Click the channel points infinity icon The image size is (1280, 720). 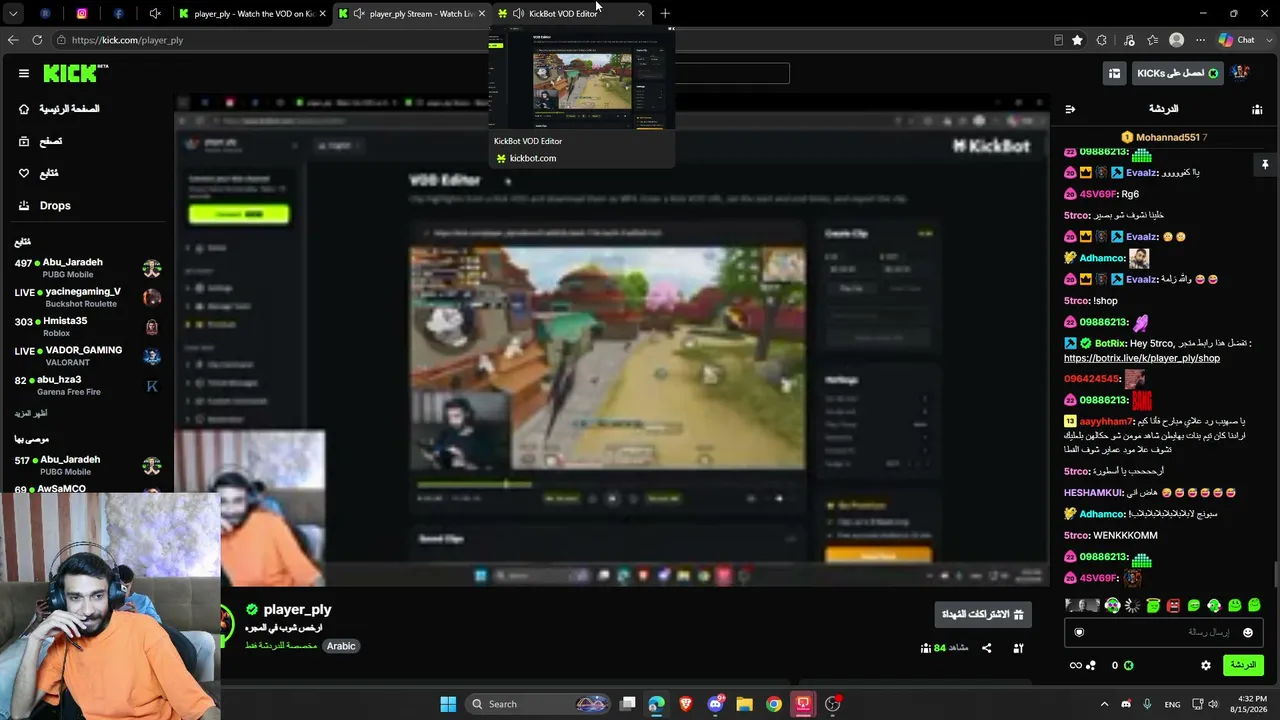(1076, 665)
